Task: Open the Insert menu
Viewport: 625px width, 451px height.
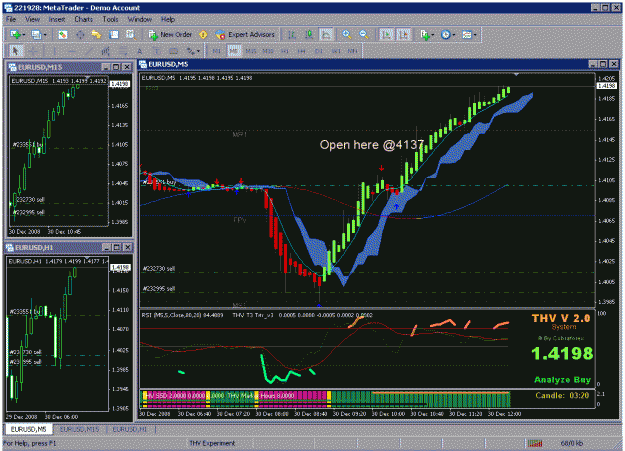Action: [57, 19]
